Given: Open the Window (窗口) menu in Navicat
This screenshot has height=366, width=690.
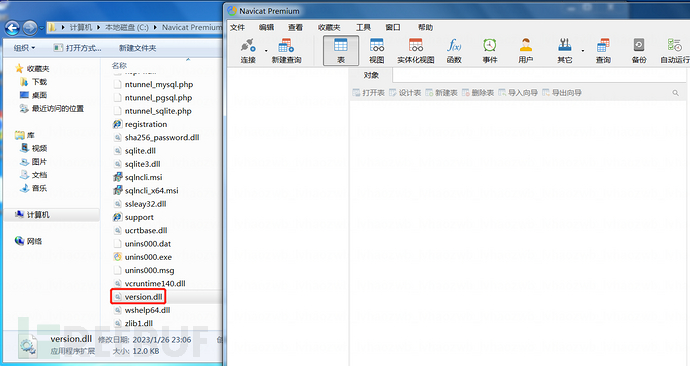Looking at the screenshot, I should tap(393, 27).
